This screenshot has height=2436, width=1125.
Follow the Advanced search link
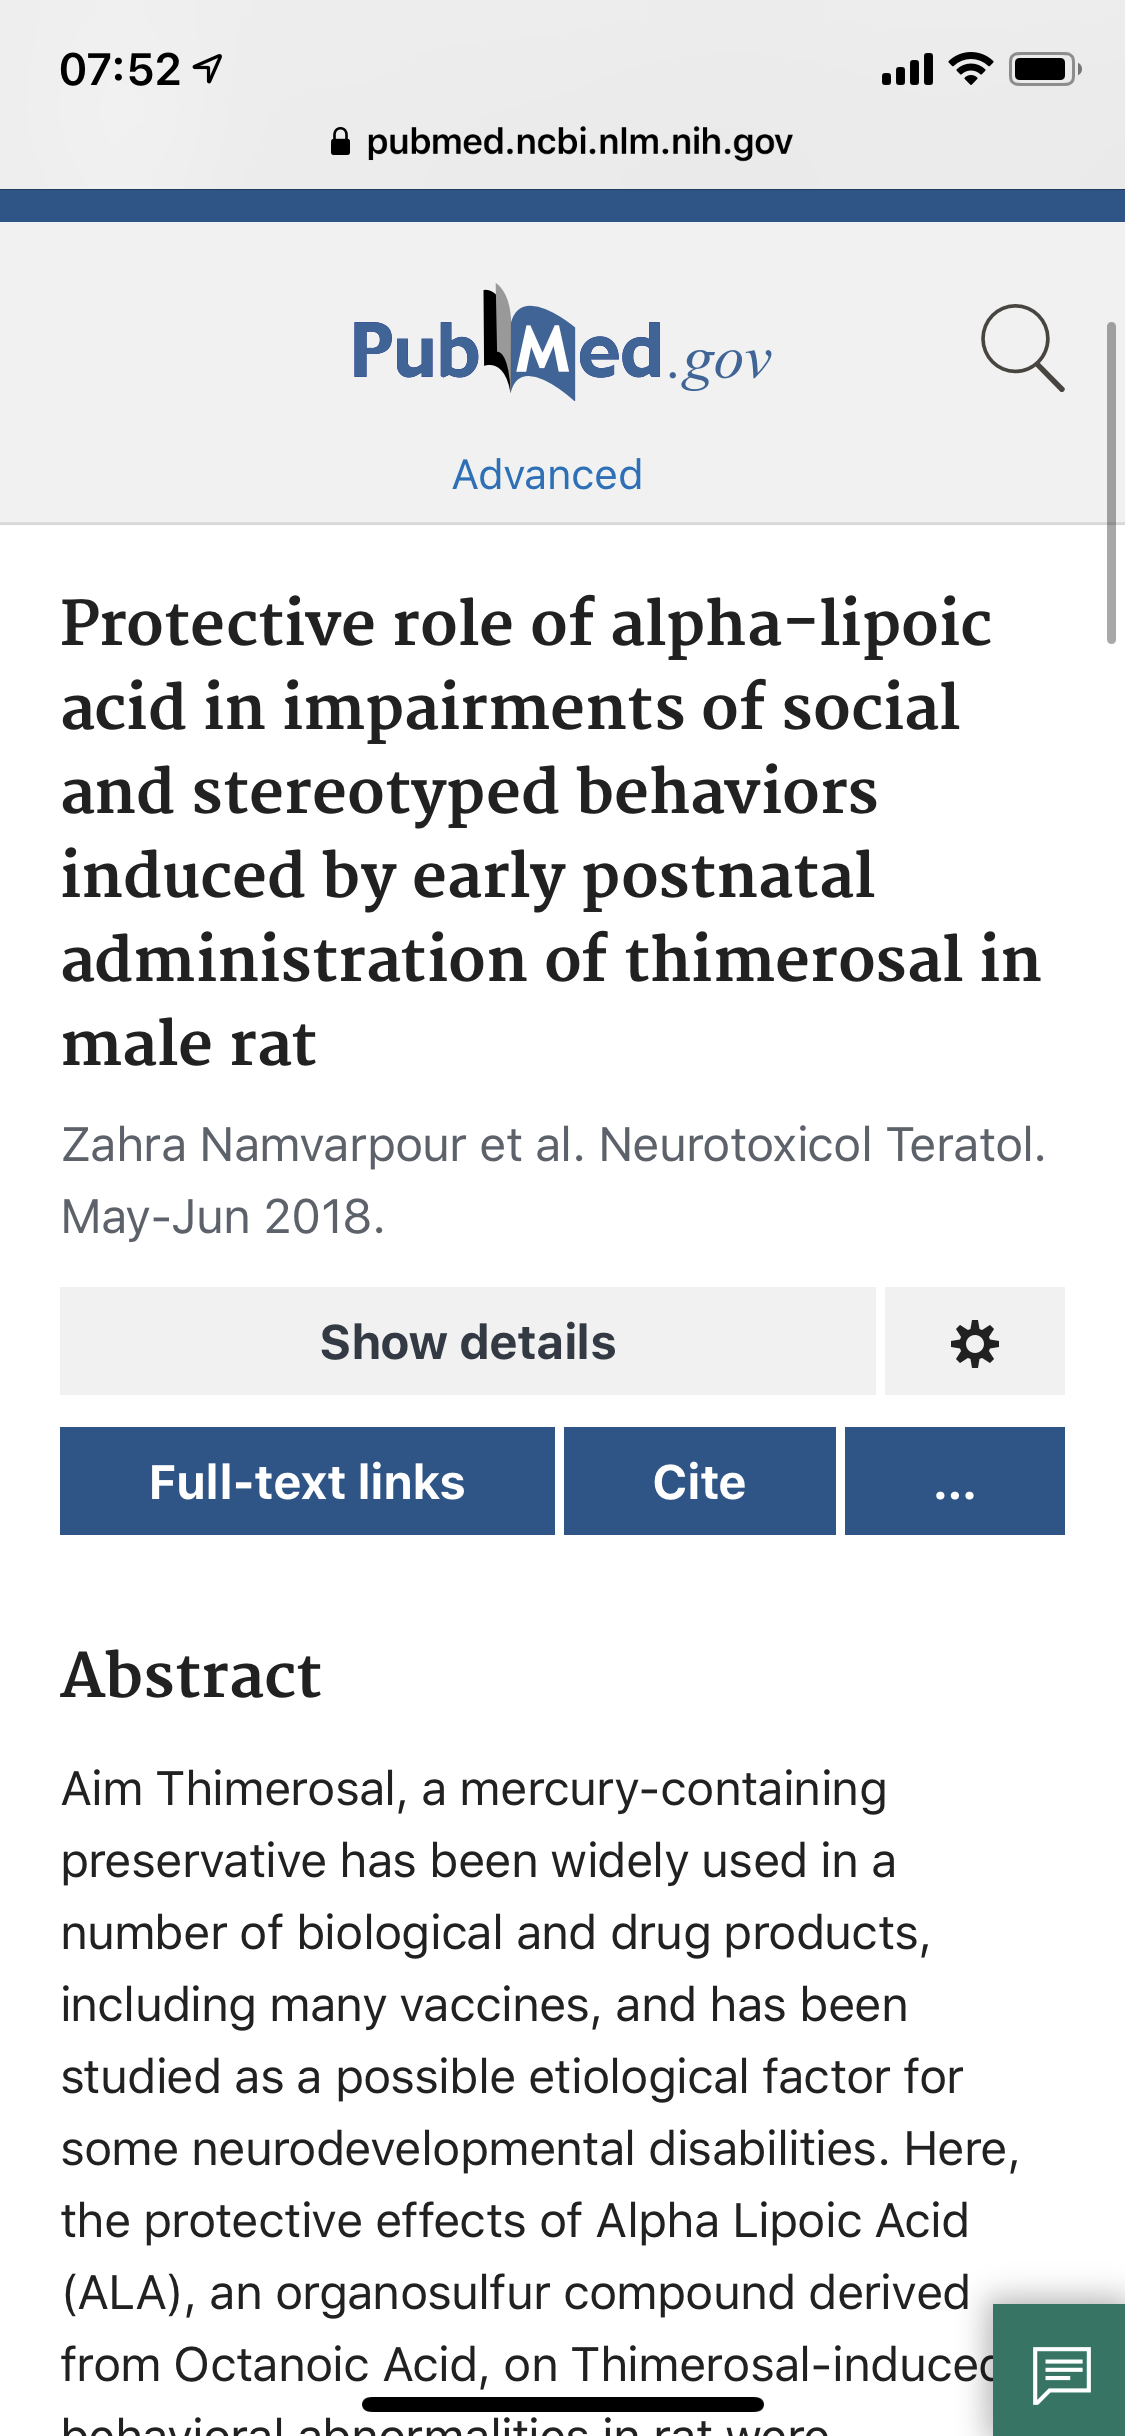(x=547, y=474)
